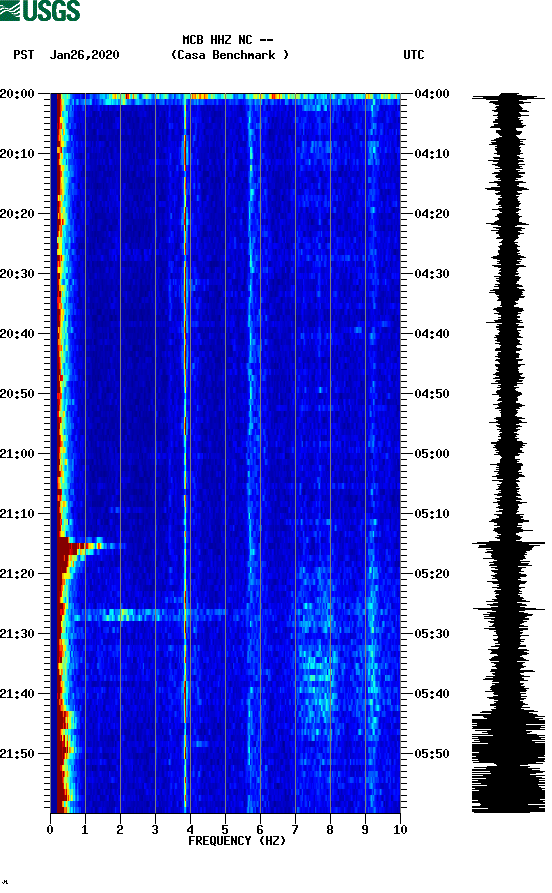This screenshot has width=552, height=893.
Task: Click frequency axis tick label '9'
Action: point(365,830)
